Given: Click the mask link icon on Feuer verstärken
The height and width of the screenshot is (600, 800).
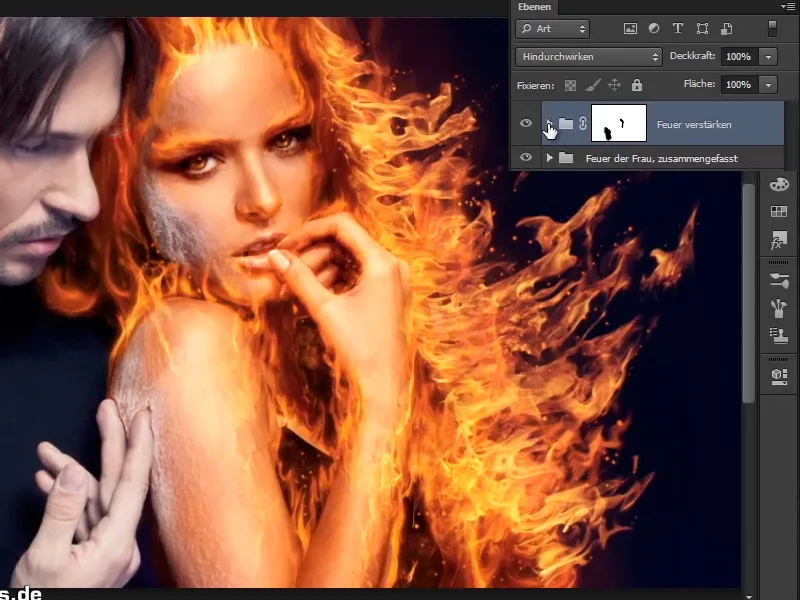Looking at the screenshot, I should point(583,123).
